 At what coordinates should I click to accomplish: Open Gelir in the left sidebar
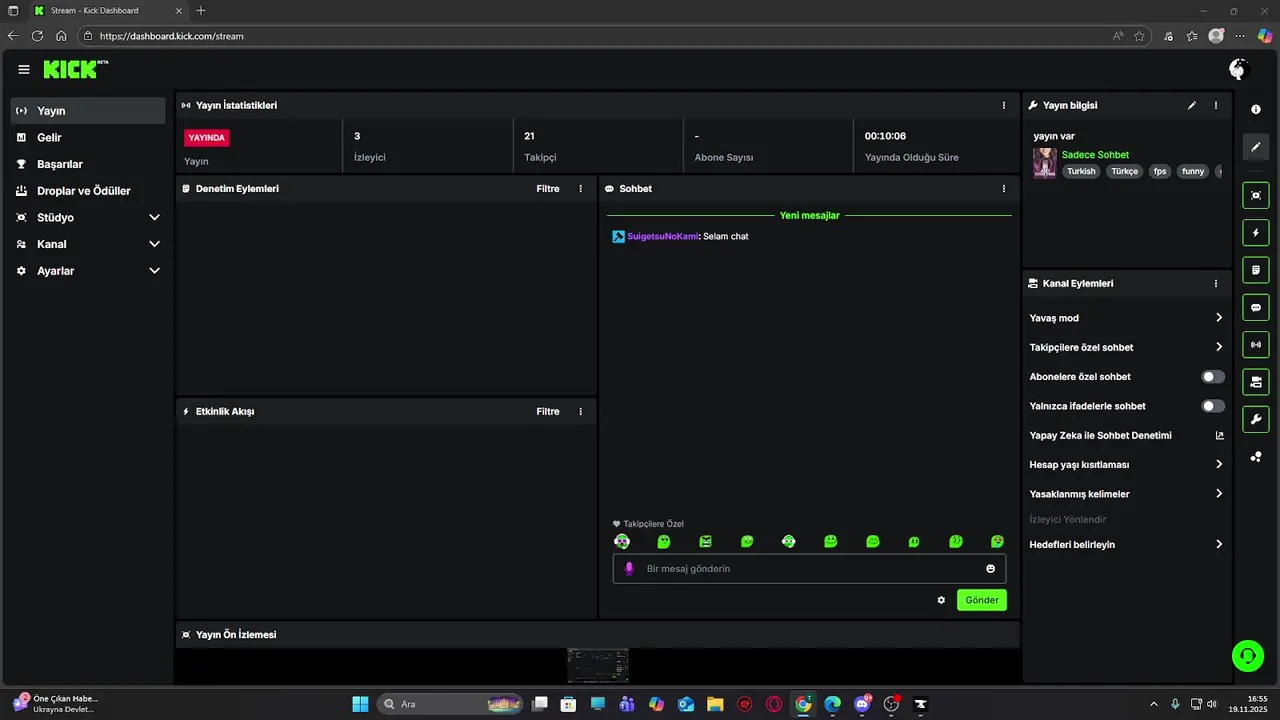88,138
